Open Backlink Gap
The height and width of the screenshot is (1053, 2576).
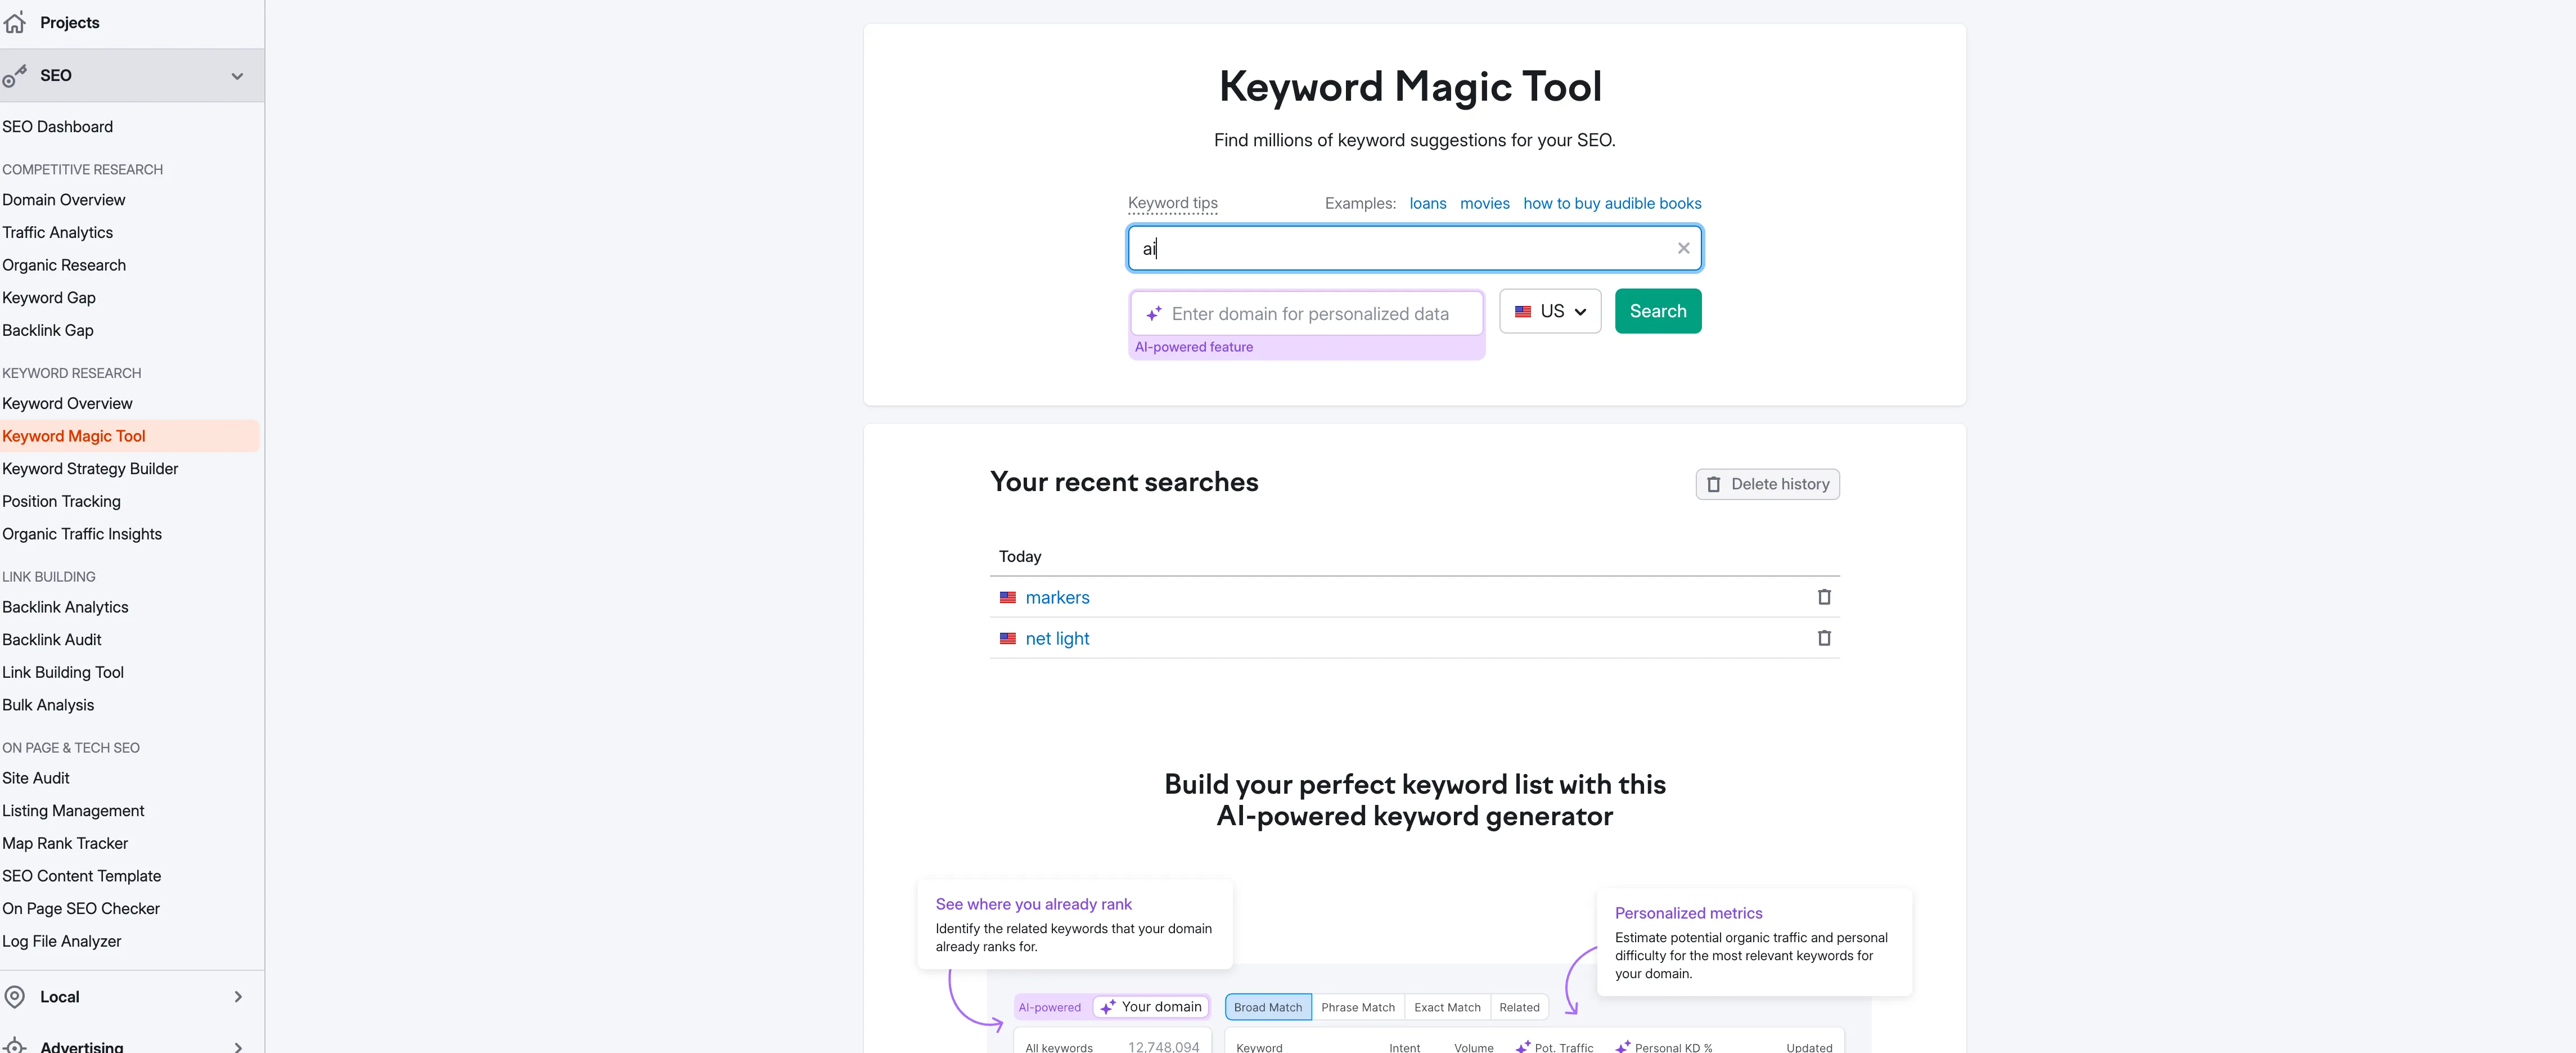48,331
